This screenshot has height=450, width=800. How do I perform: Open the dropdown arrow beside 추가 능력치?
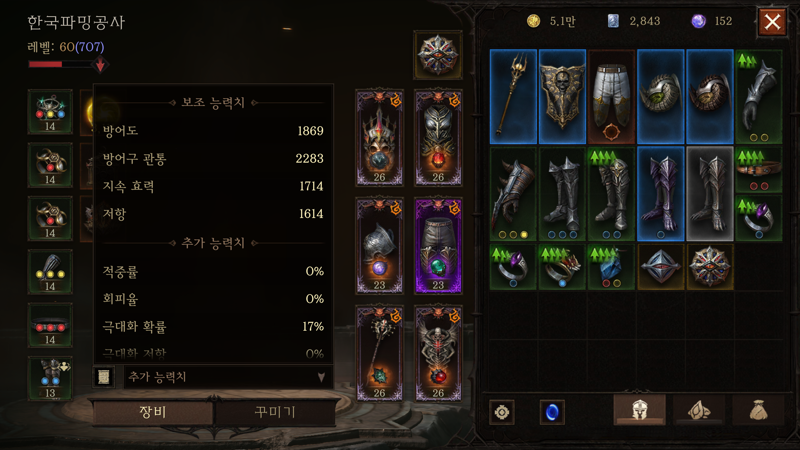pos(321,378)
